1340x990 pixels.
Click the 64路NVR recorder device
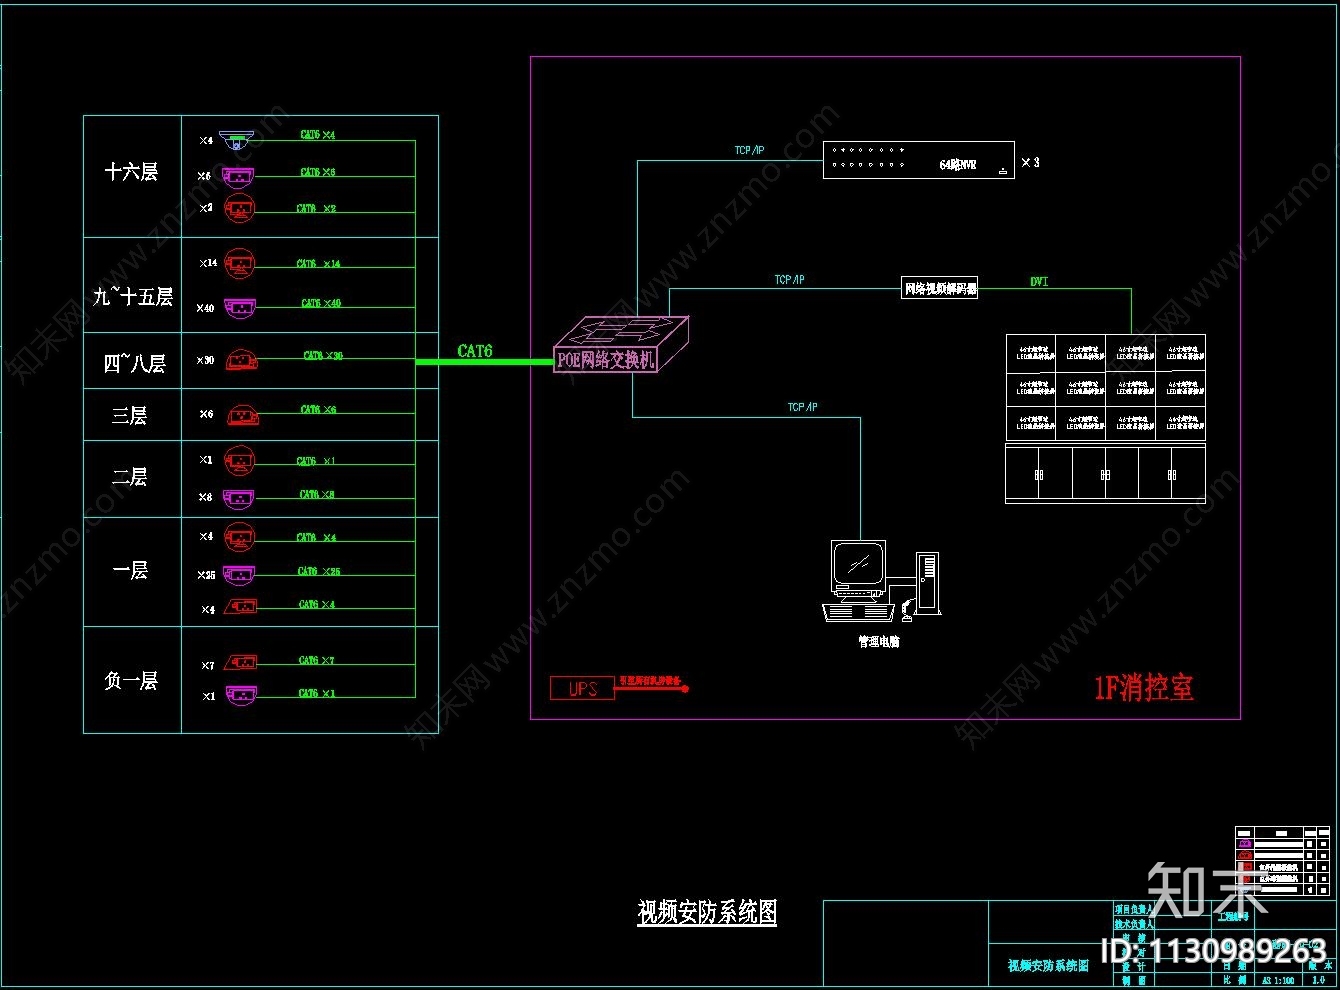pyautogui.click(x=919, y=160)
